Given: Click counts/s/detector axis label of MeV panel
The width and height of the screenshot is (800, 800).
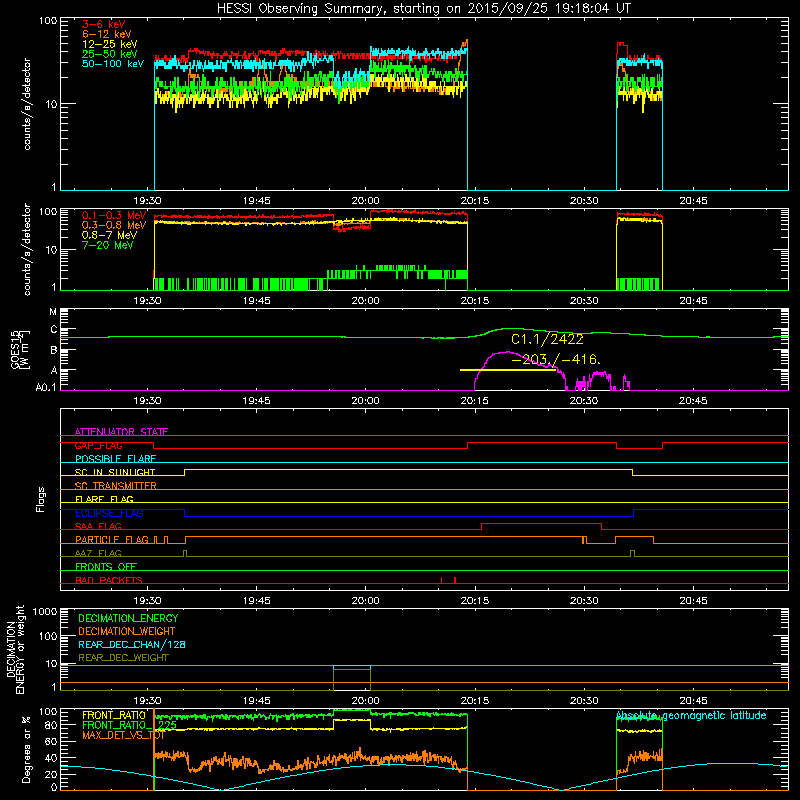Looking at the screenshot, I should coord(27,249).
